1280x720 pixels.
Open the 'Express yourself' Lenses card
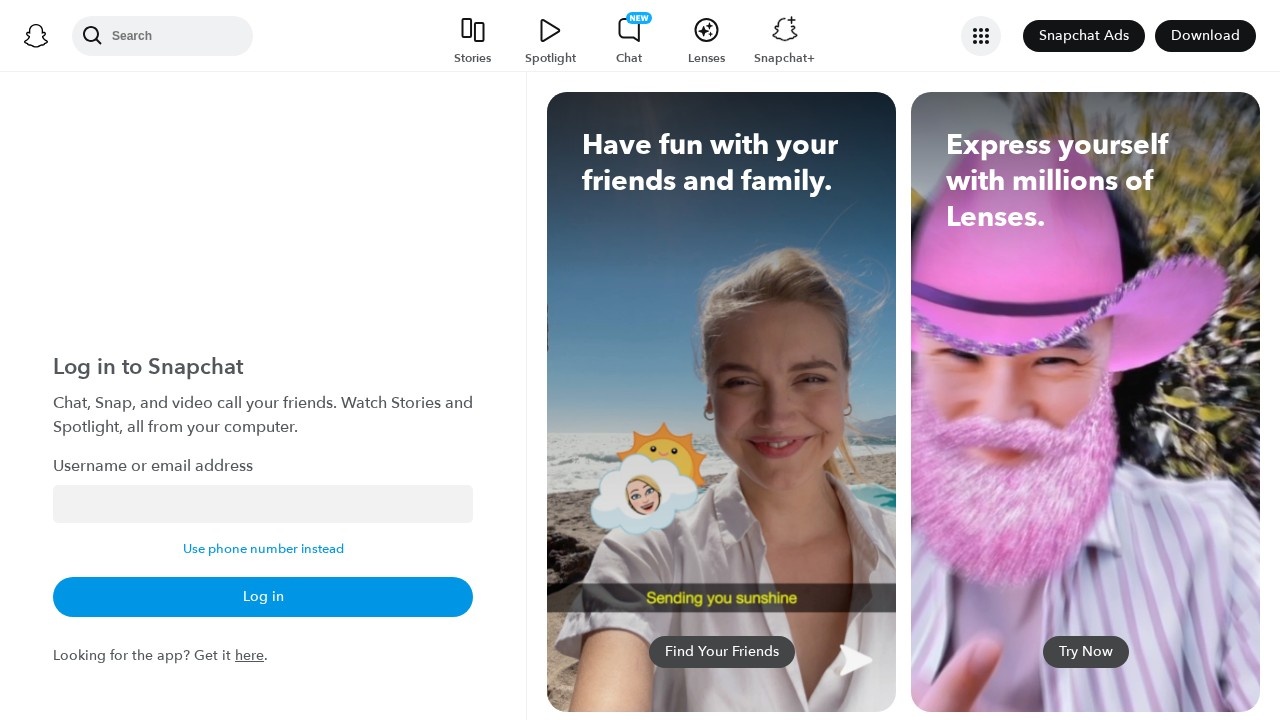point(1085,402)
